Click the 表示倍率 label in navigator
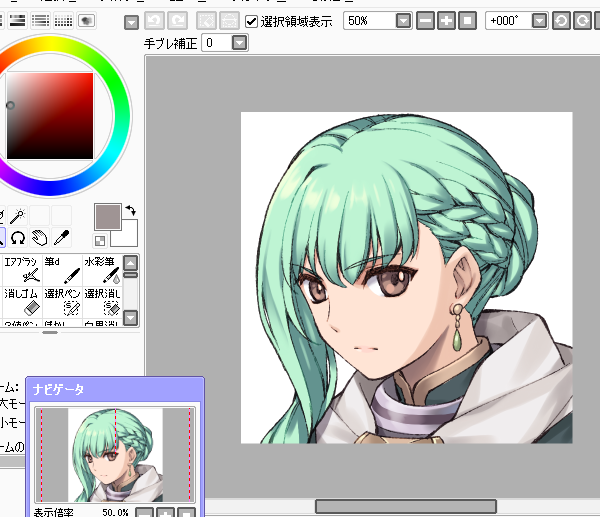Image resolution: width=600 pixels, height=518 pixels. point(53,512)
